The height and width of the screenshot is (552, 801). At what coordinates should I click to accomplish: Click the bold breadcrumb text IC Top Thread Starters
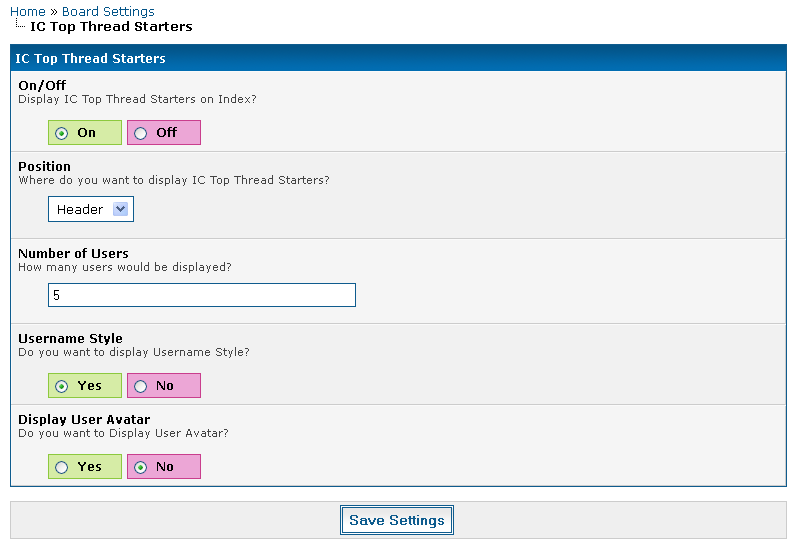tap(111, 26)
